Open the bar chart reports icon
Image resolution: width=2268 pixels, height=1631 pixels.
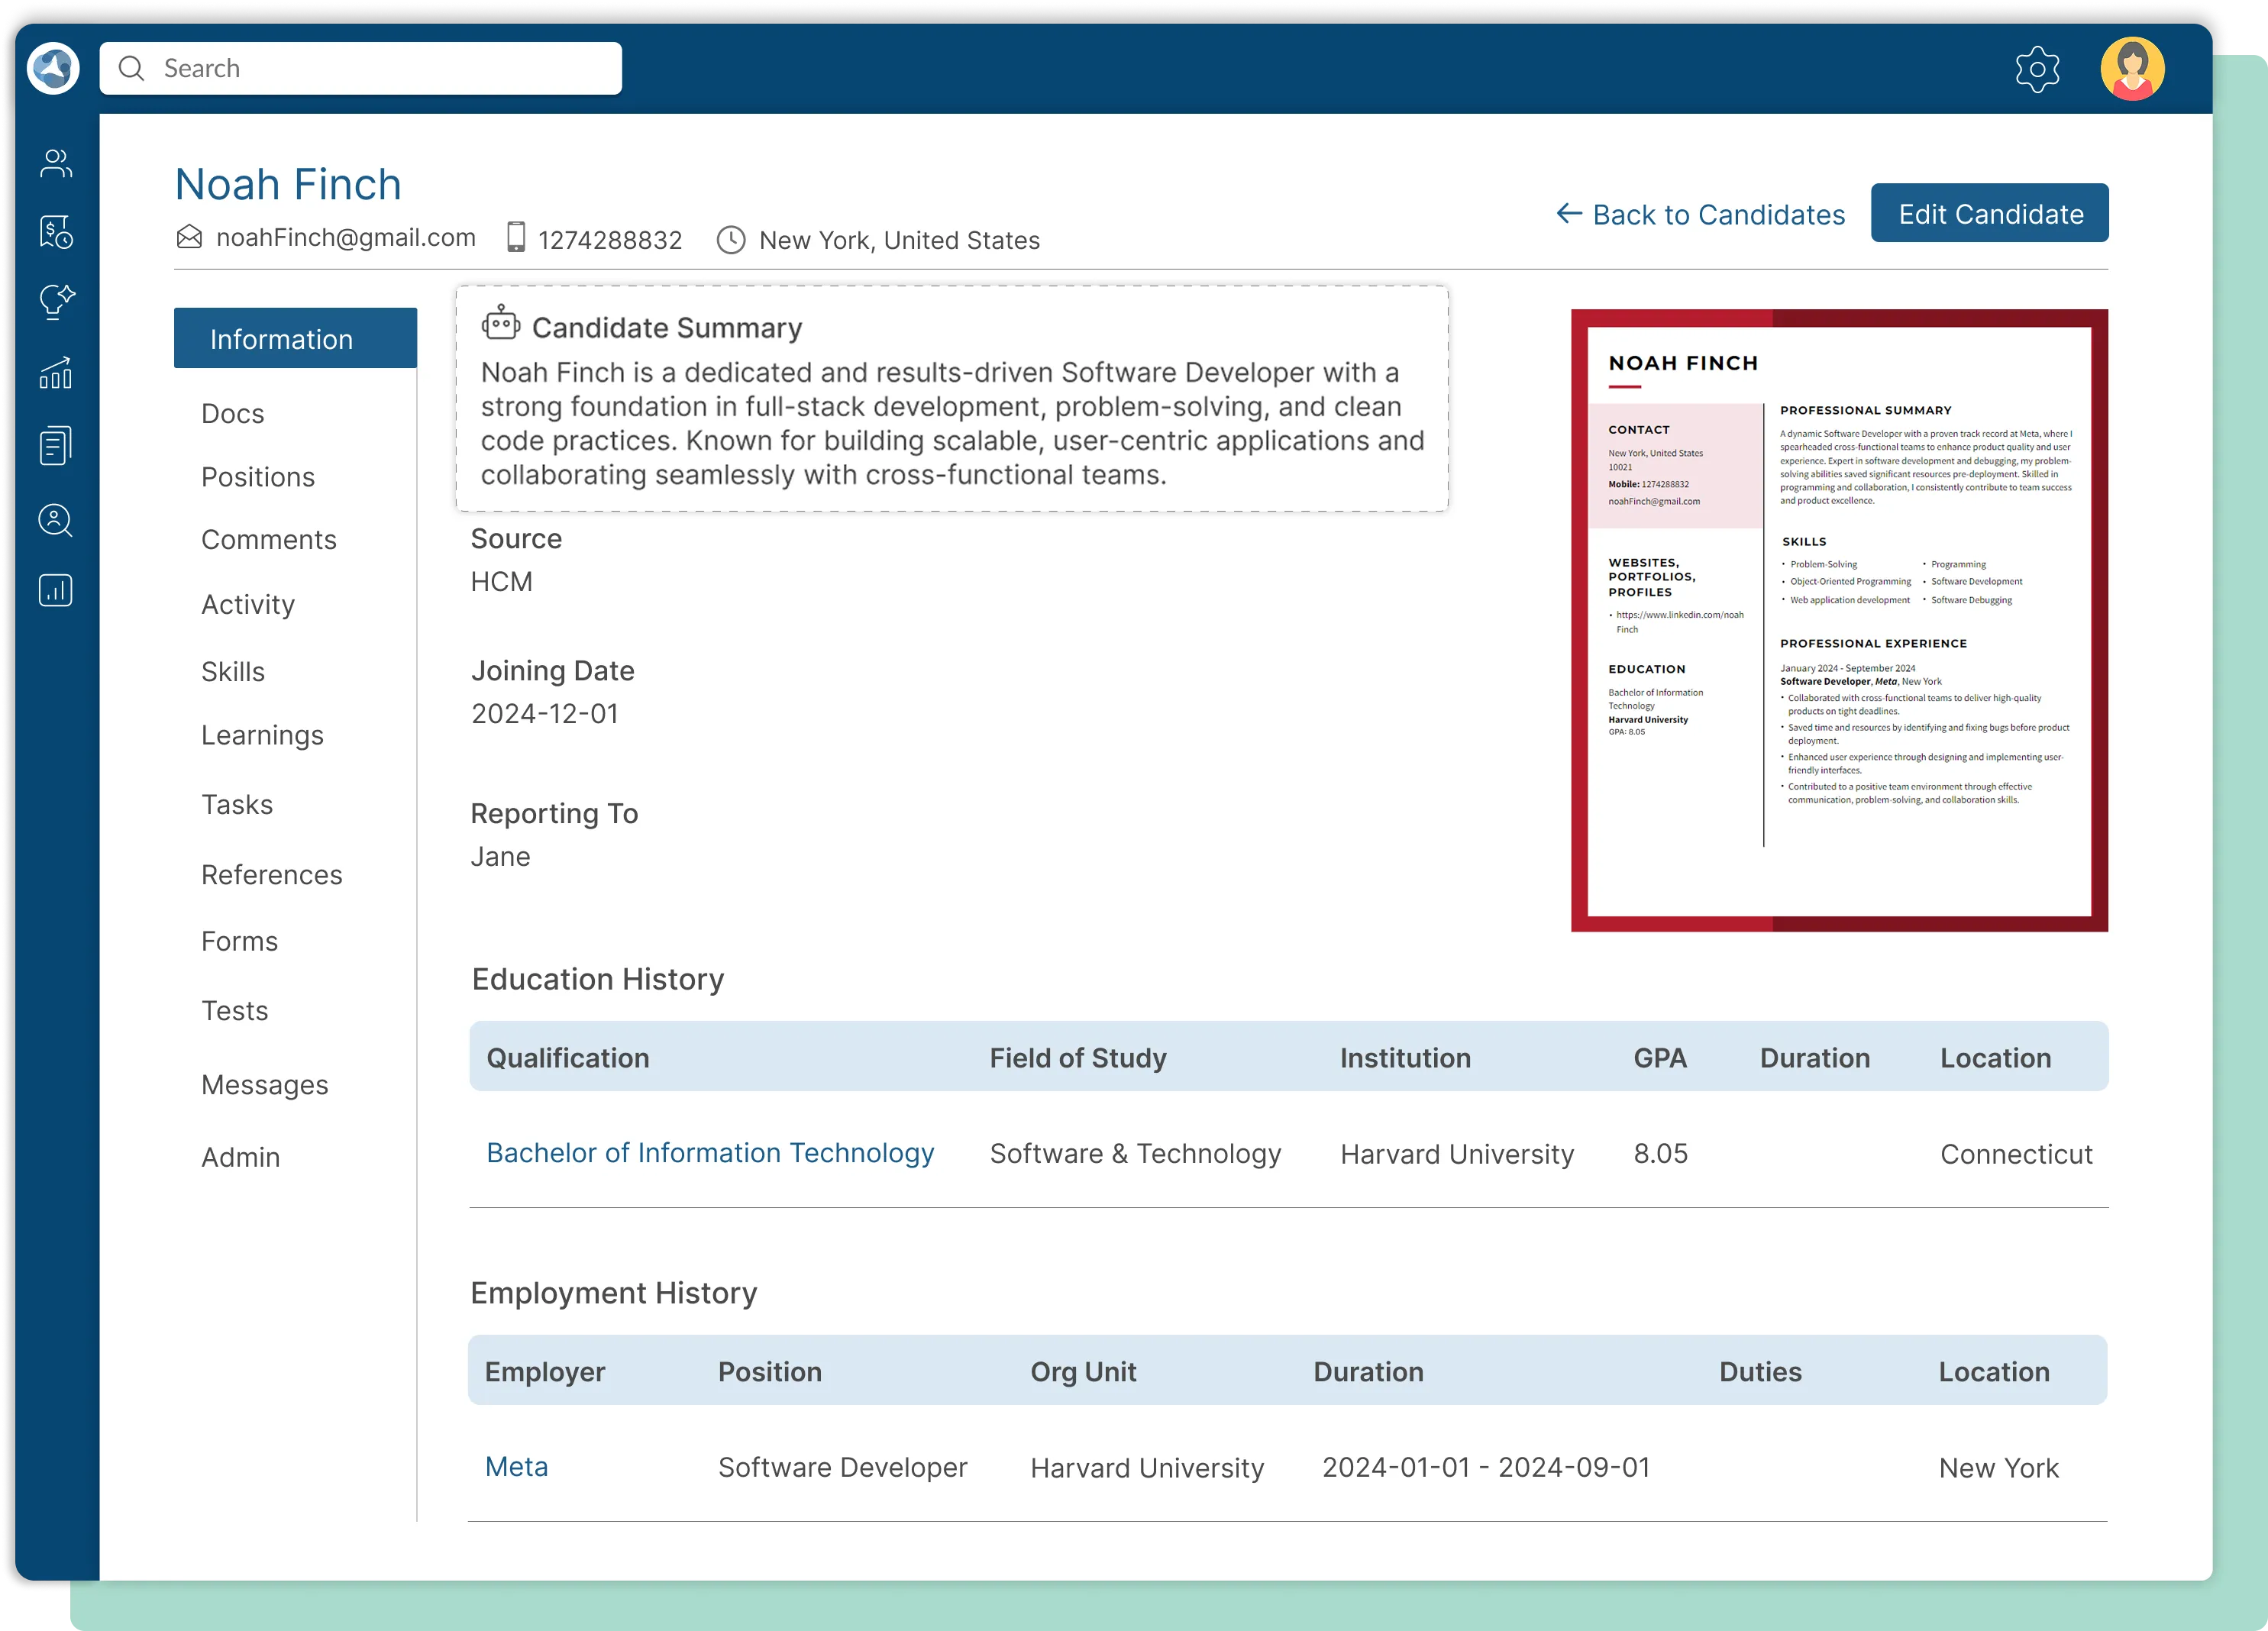coord(55,590)
